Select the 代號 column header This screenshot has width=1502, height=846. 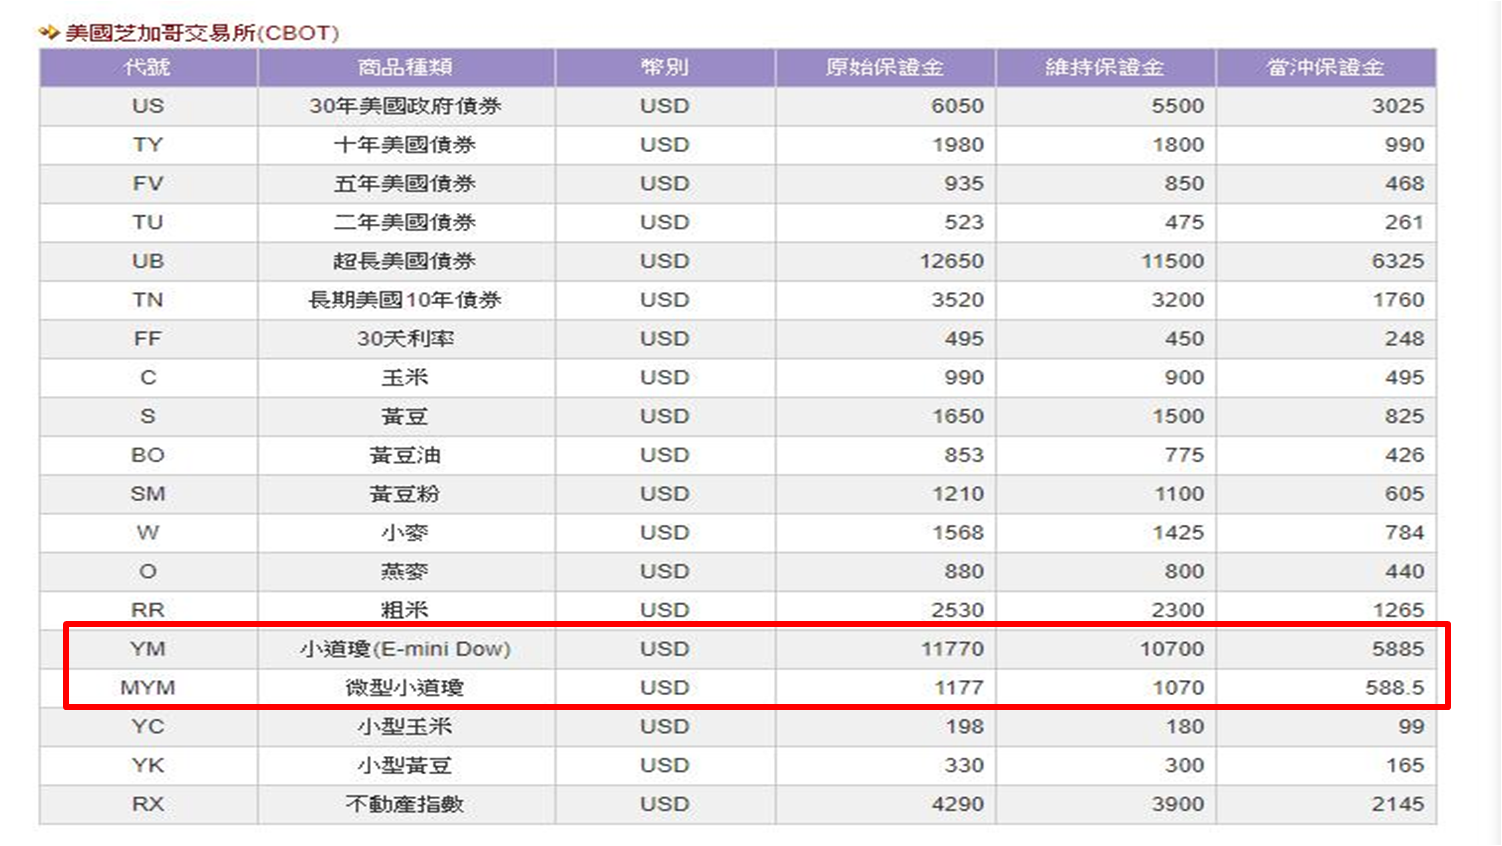148,67
